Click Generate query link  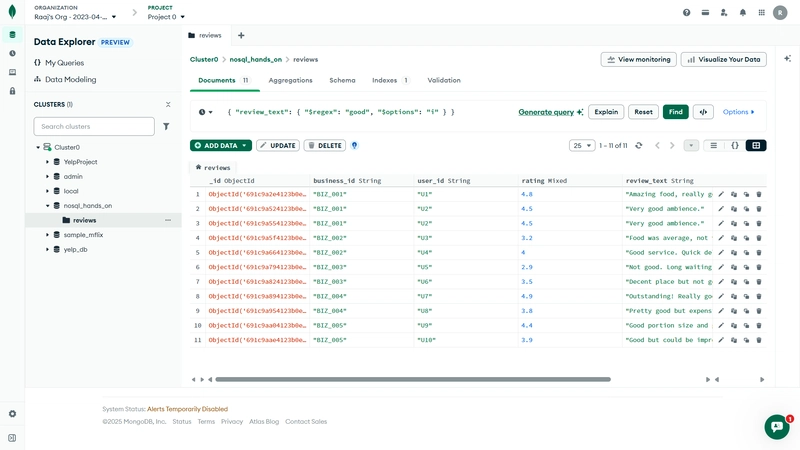click(x=551, y=112)
